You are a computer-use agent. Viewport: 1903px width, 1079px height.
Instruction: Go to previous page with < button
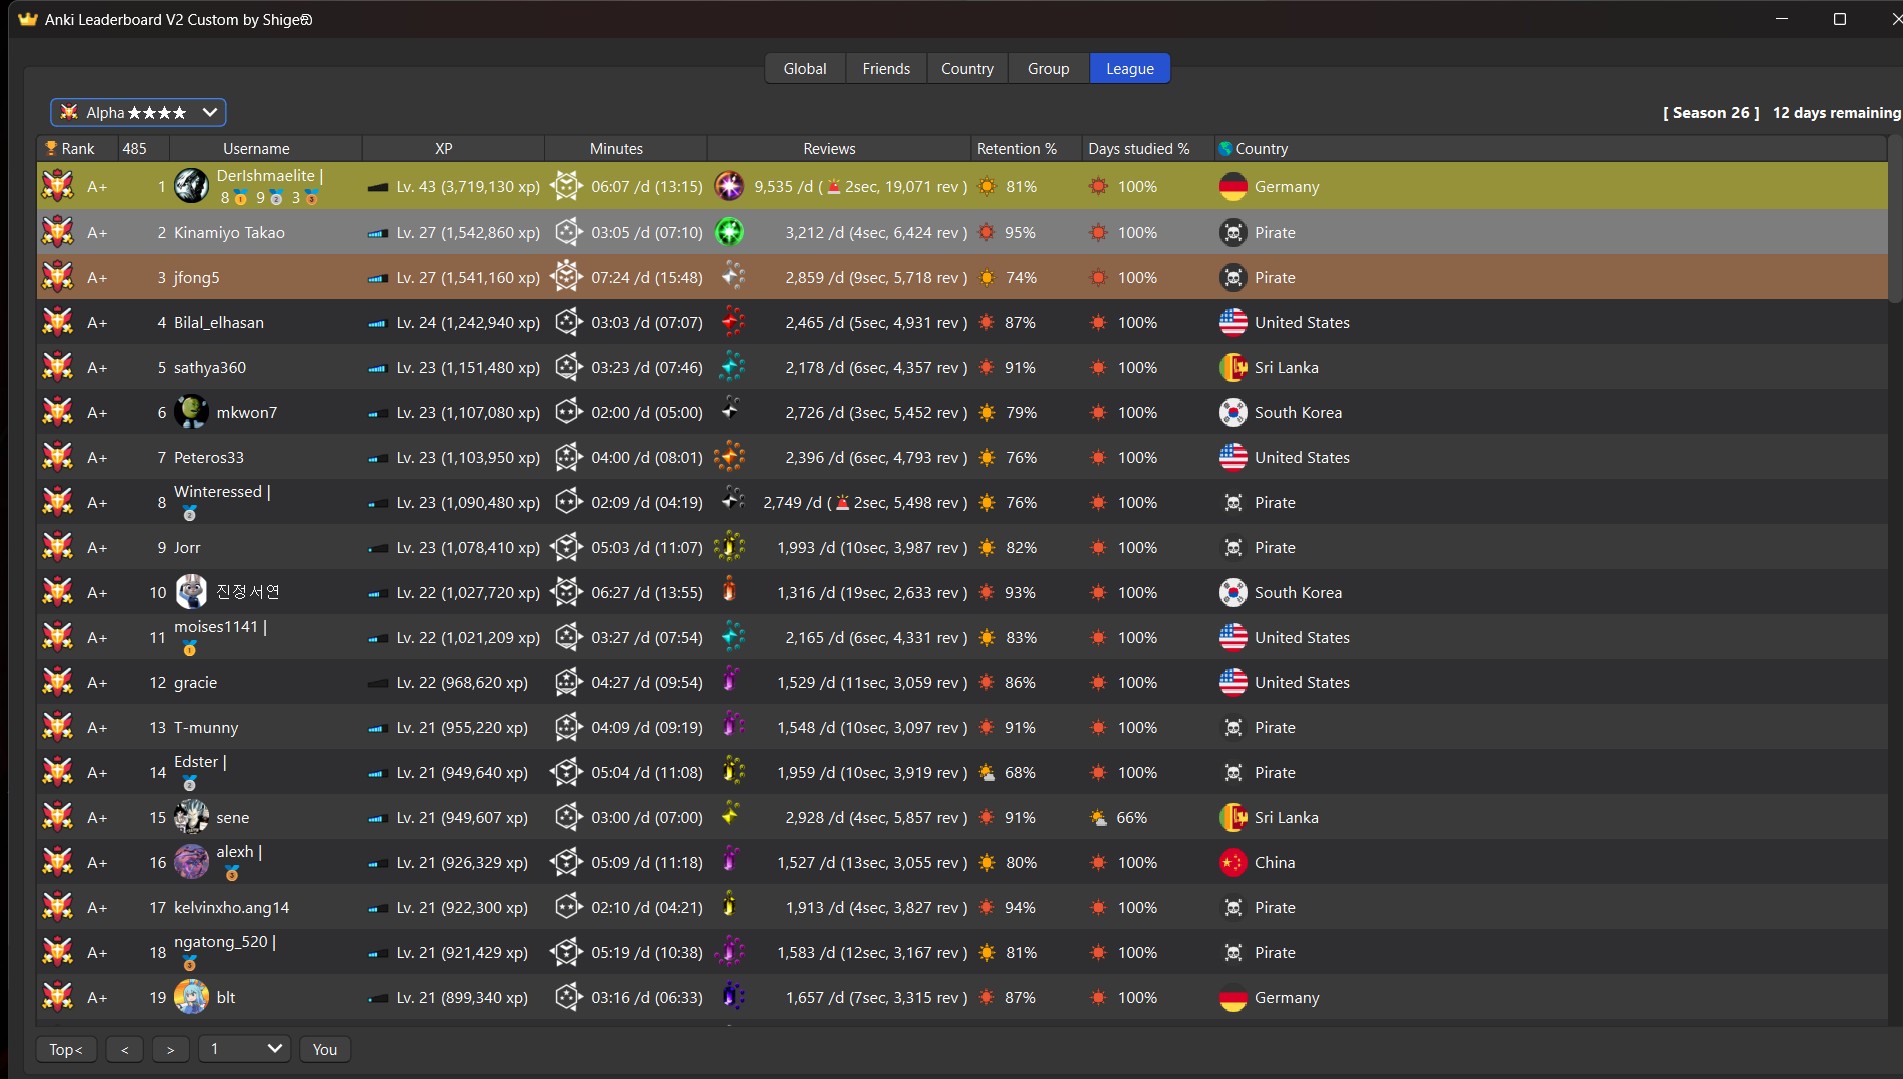[x=125, y=1049]
